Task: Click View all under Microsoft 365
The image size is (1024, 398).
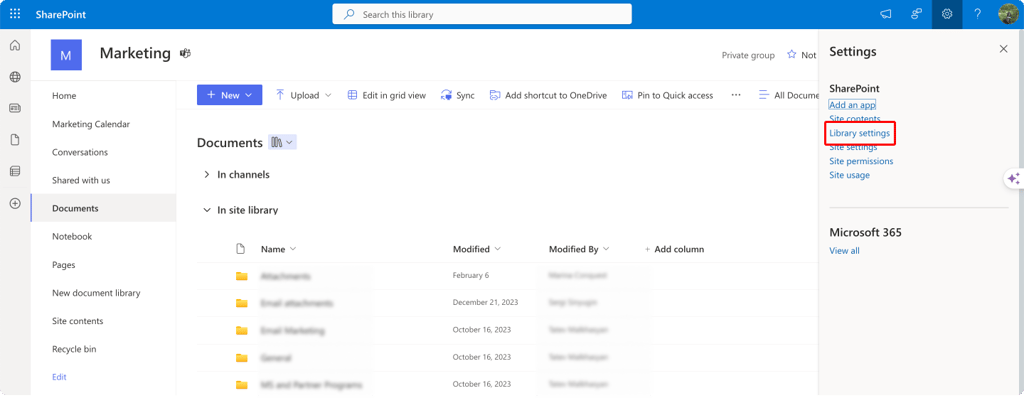Action: pyautogui.click(x=844, y=251)
